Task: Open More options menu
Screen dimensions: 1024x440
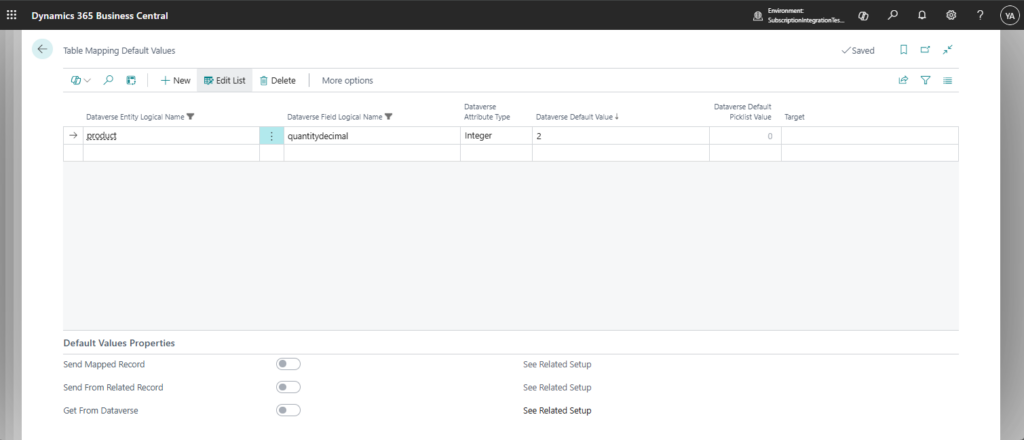Action: [347, 80]
